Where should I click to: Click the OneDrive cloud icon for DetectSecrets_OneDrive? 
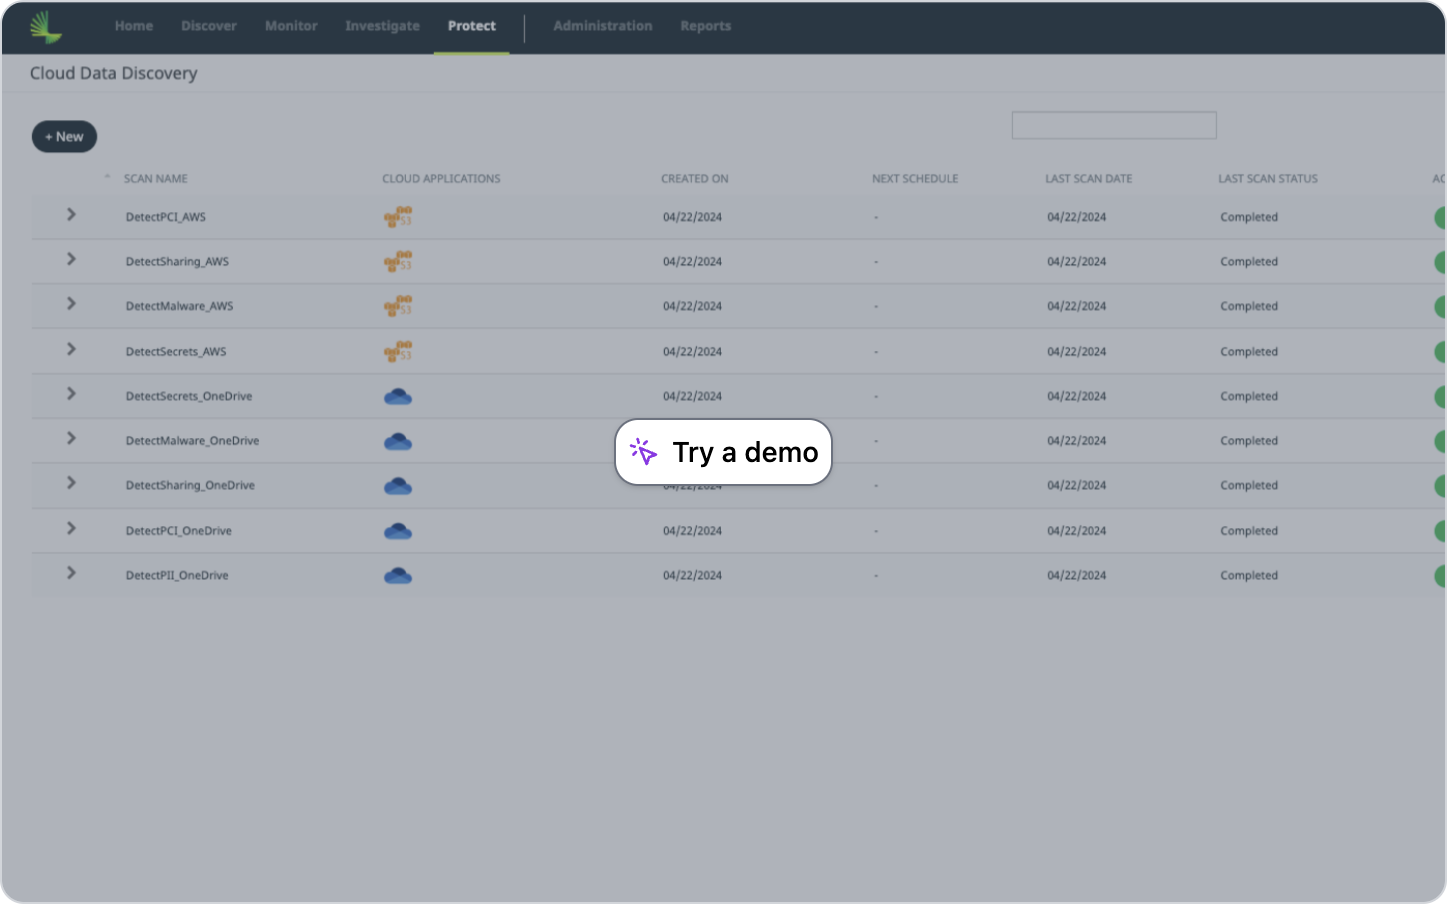[x=398, y=396]
